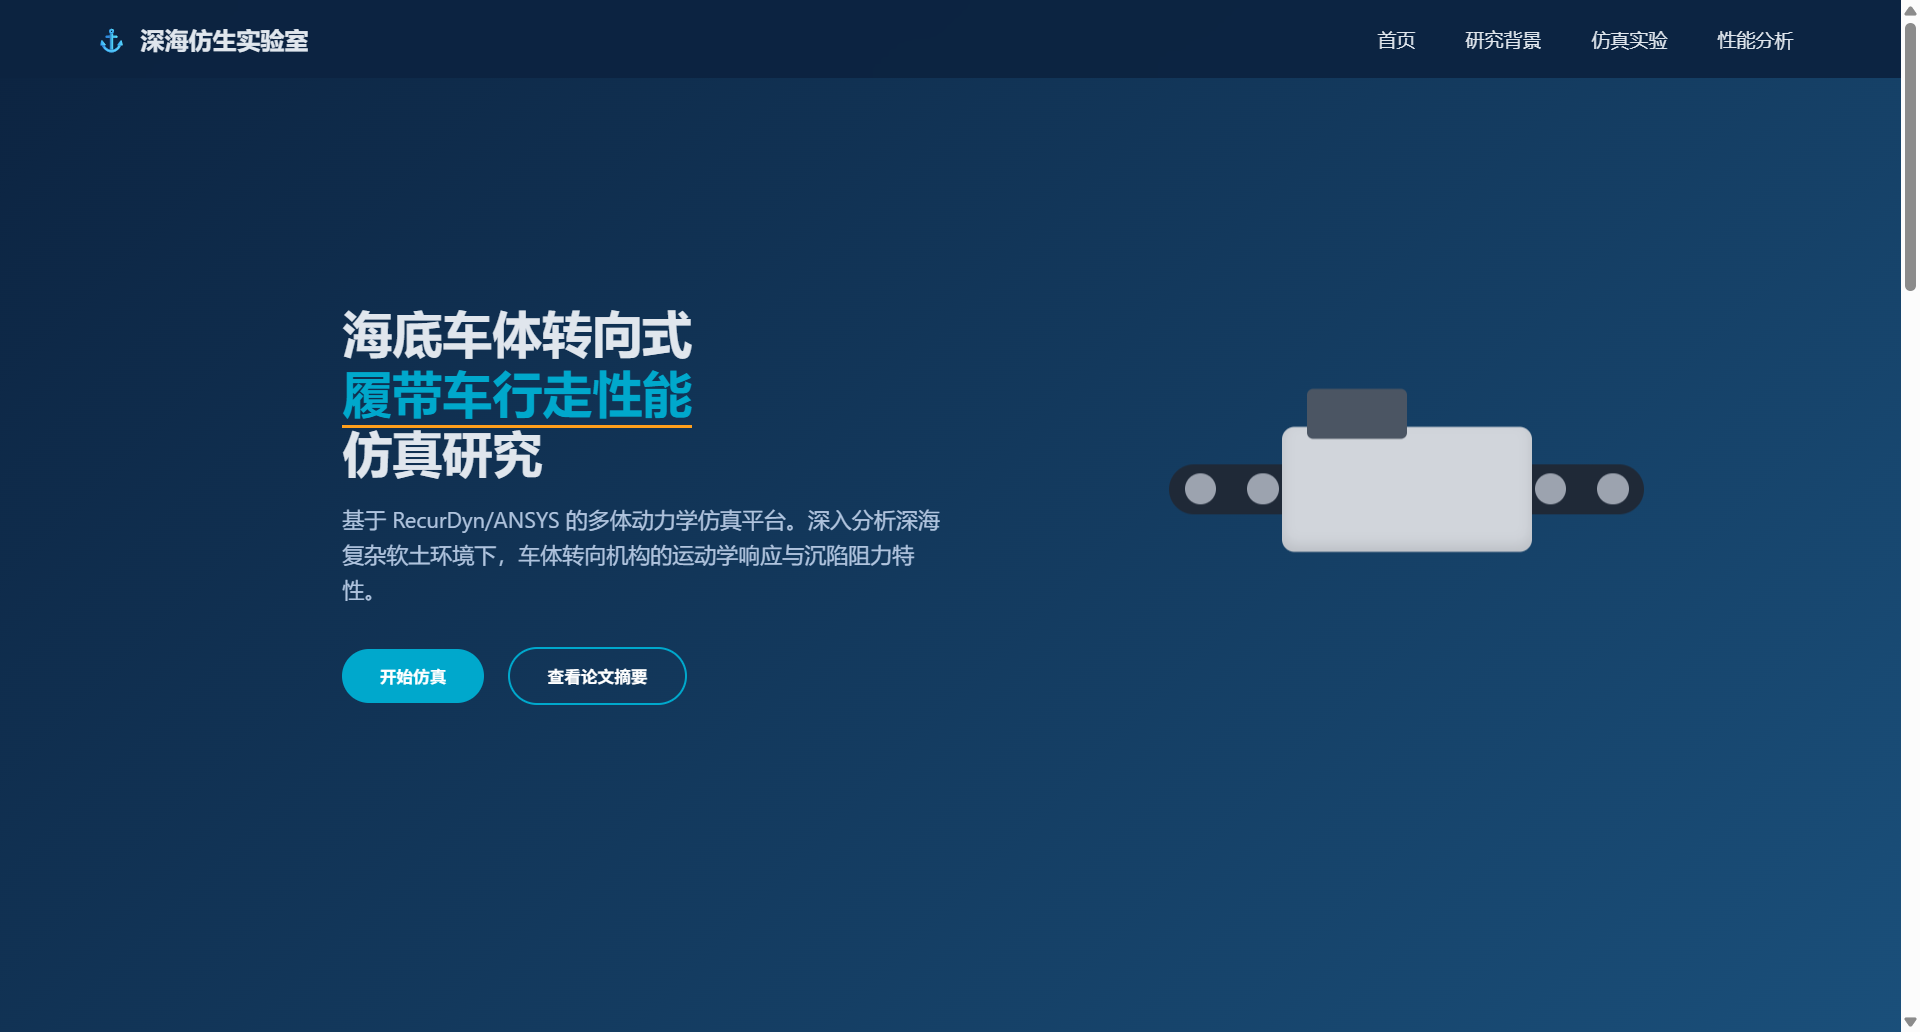The image size is (1920, 1032).
Task: Click the second wheel on the right track
Action: [1551, 490]
